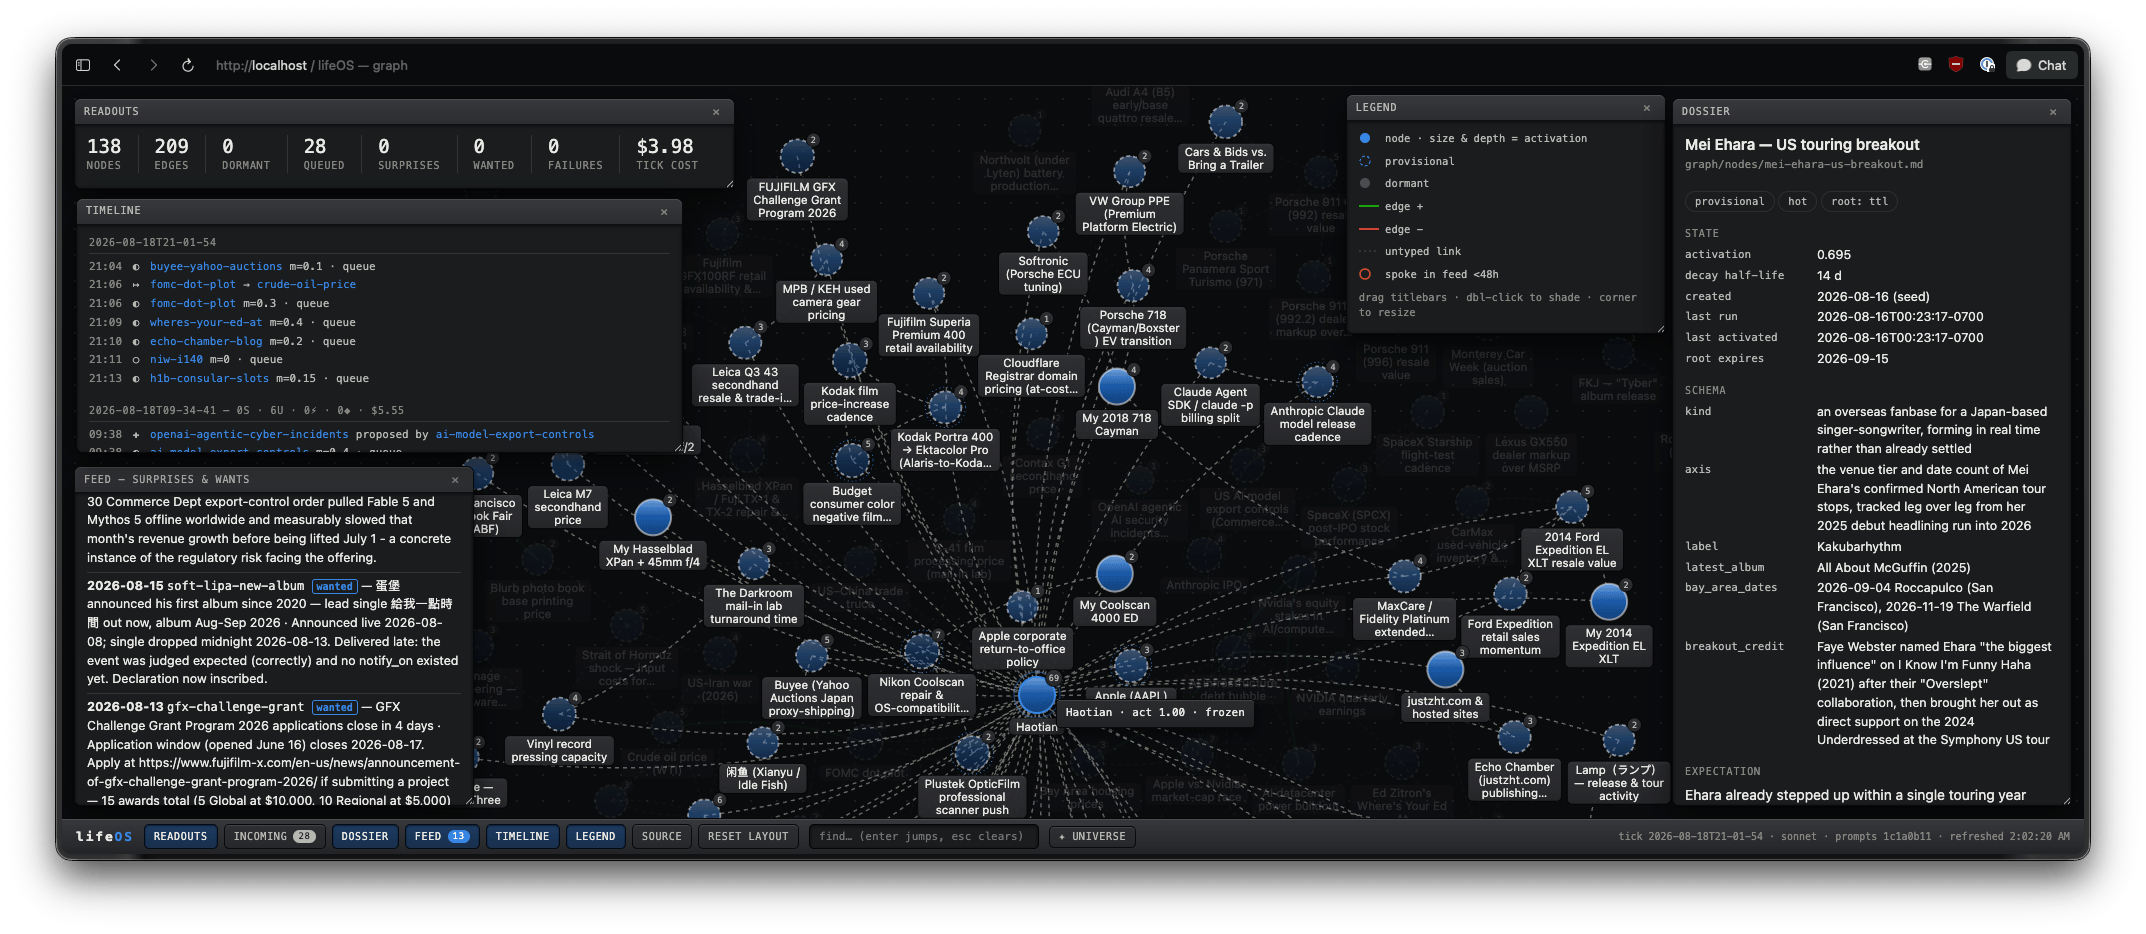Toggle the SOURCE panel button

[661, 836]
